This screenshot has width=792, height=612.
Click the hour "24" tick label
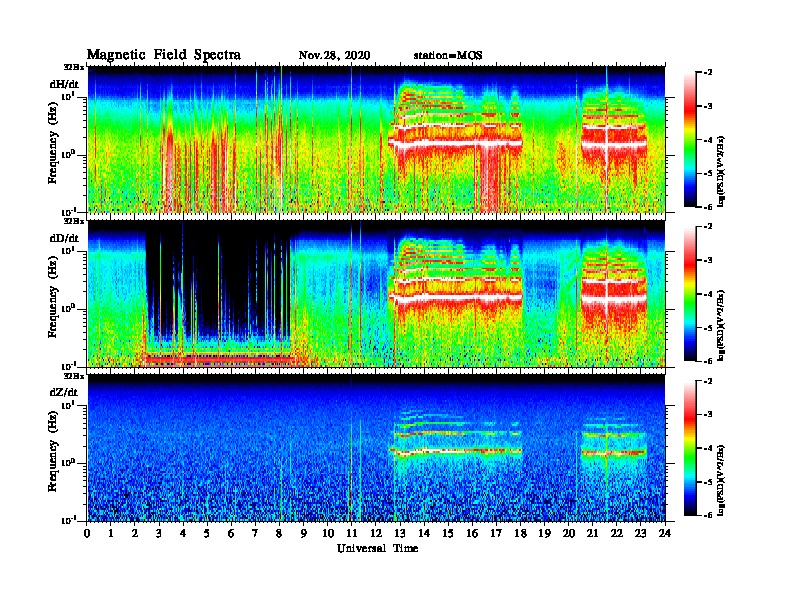pyautogui.click(x=665, y=533)
